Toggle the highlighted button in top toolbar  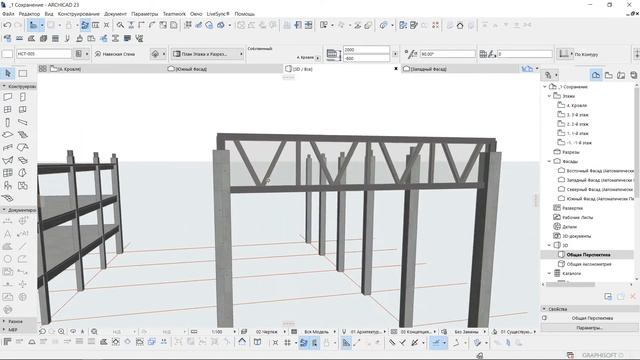coord(85,25)
